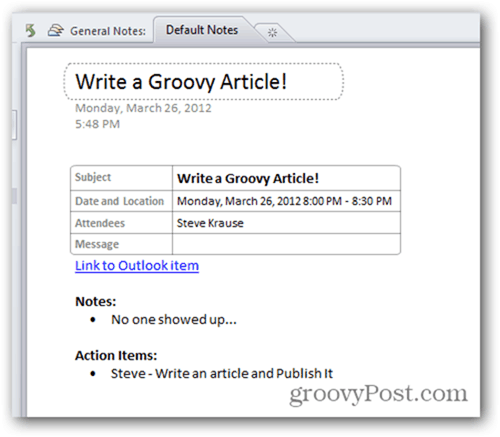Click the Action Items: heading

pos(116,355)
